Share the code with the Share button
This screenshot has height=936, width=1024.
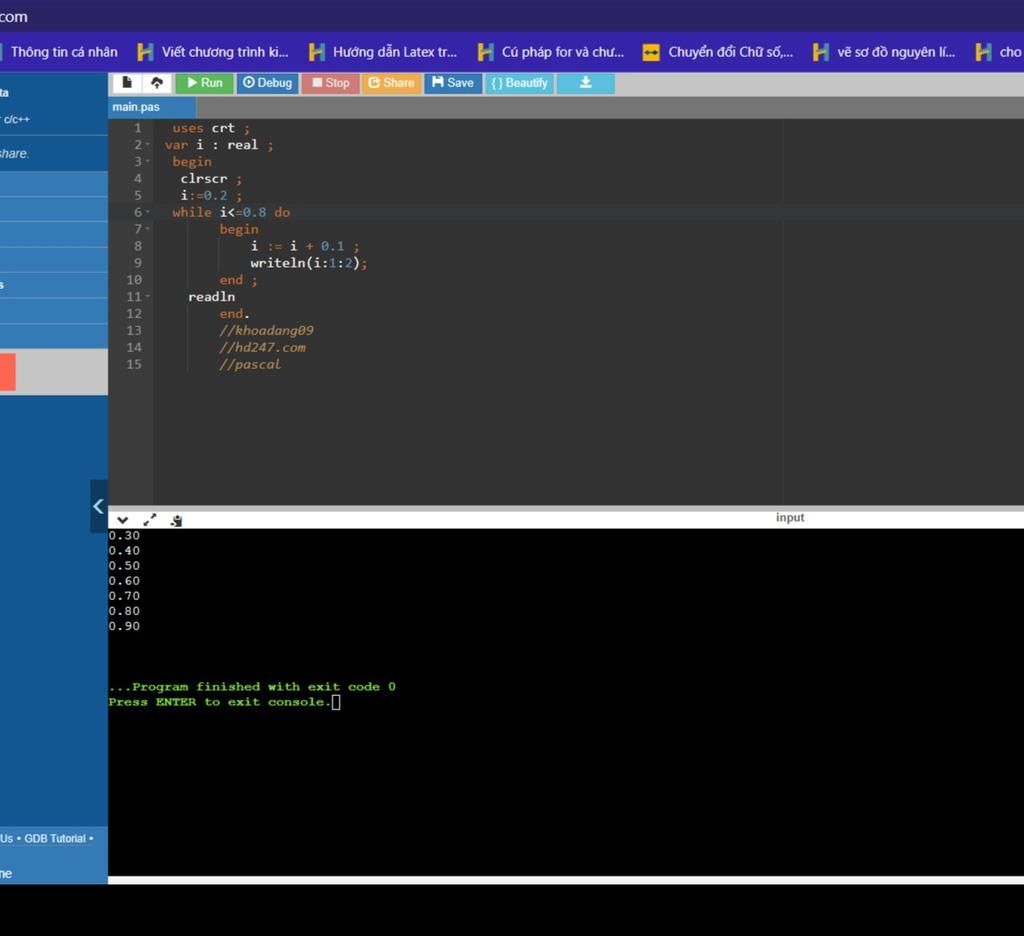(x=391, y=83)
